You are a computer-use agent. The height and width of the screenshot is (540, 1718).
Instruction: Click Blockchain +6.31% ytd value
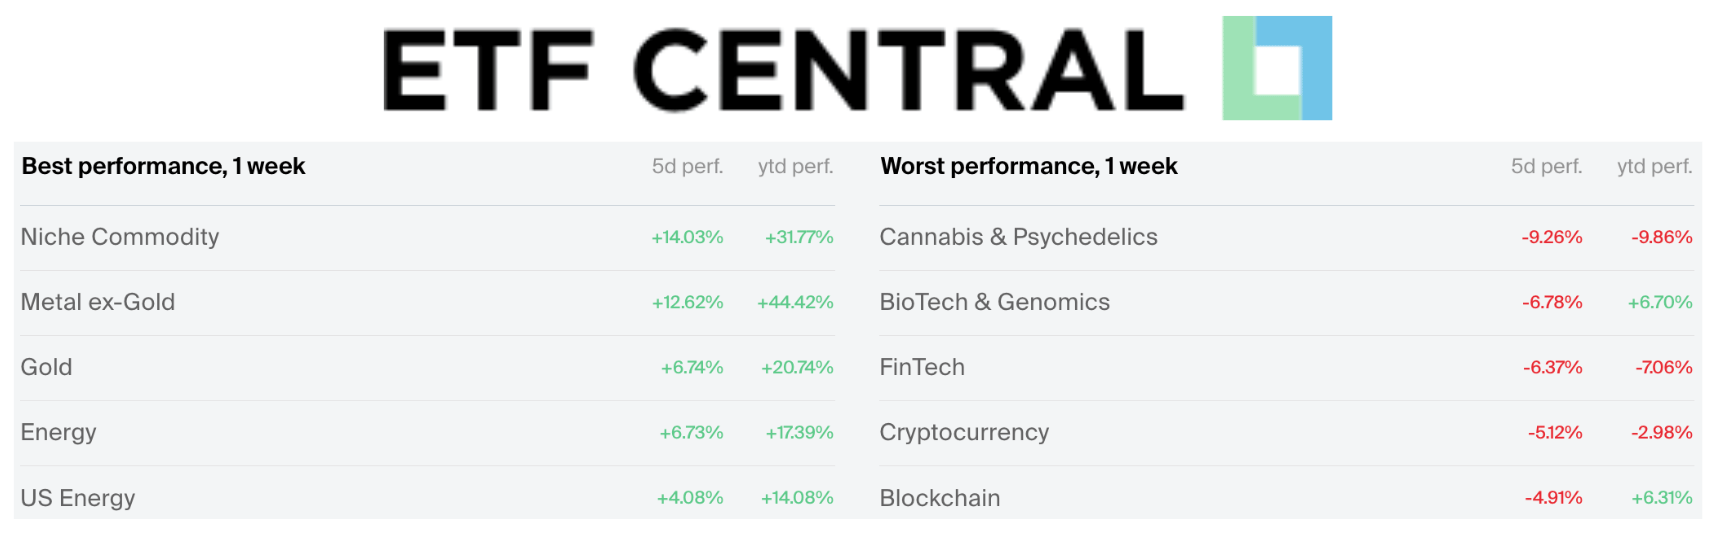click(x=1661, y=497)
